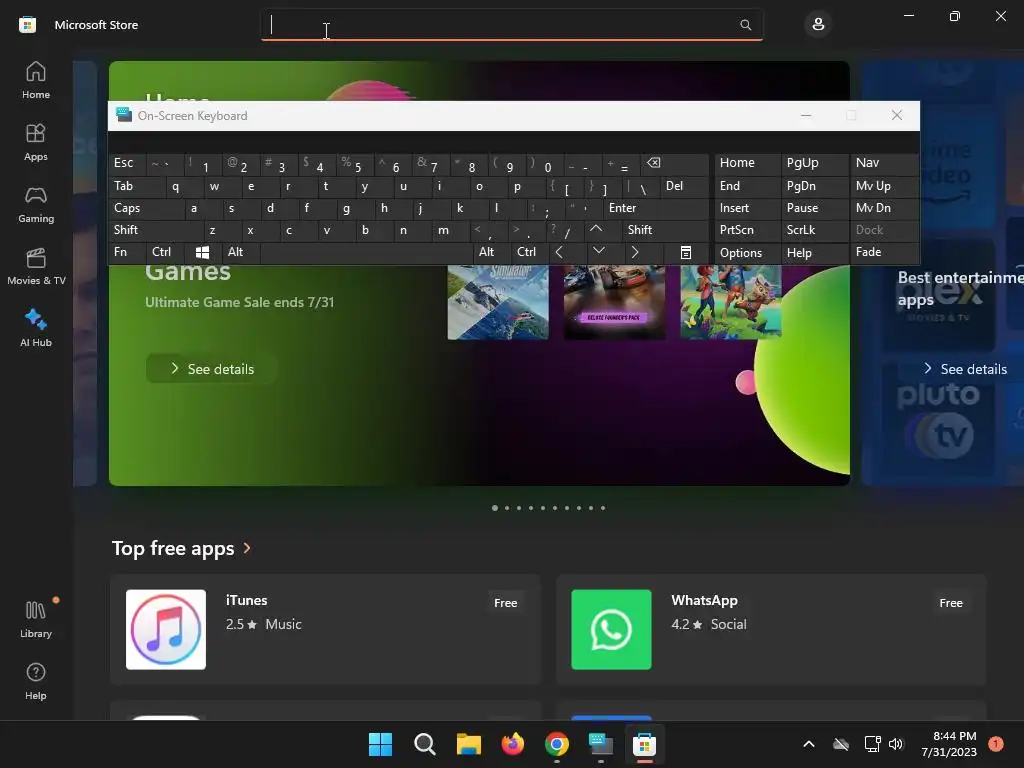Open the clock and date in taskbar
Screen dimensions: 1024x768
(x=949, y=744)
